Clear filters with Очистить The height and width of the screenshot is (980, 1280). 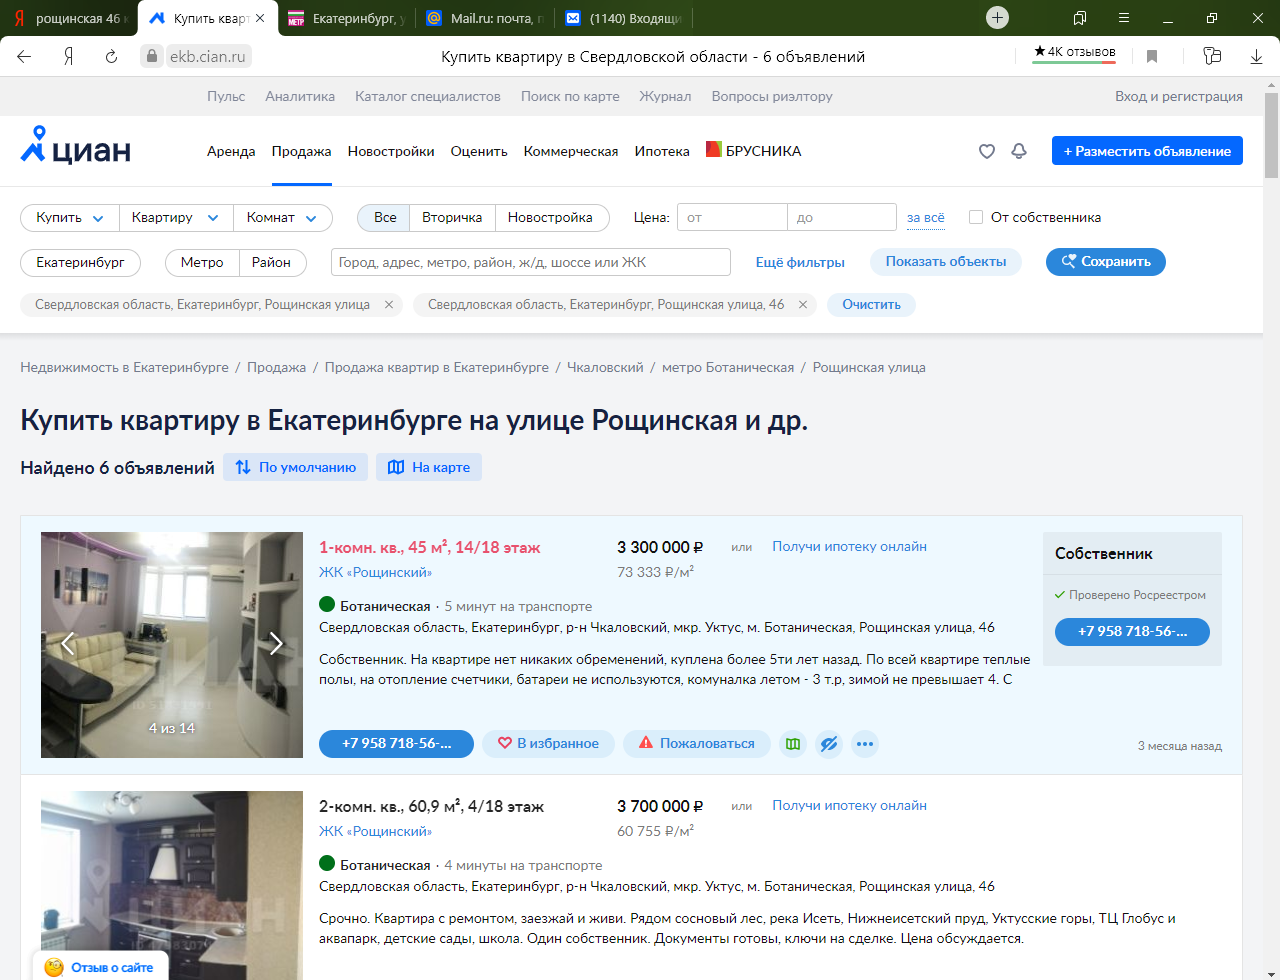click(x=871, y=304)
